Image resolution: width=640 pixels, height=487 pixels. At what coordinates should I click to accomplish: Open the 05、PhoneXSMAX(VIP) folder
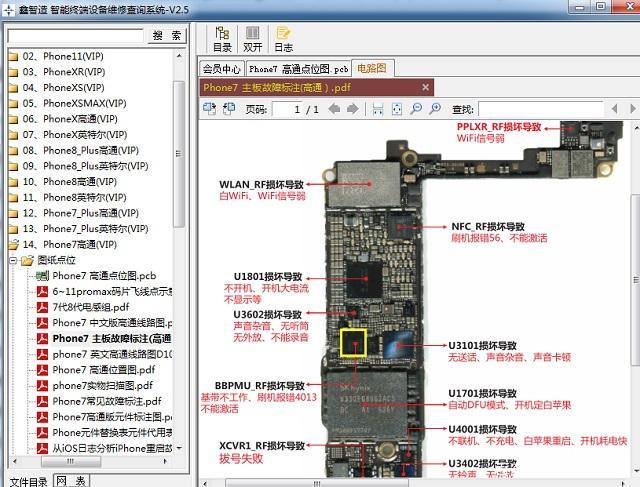point(74,103)
